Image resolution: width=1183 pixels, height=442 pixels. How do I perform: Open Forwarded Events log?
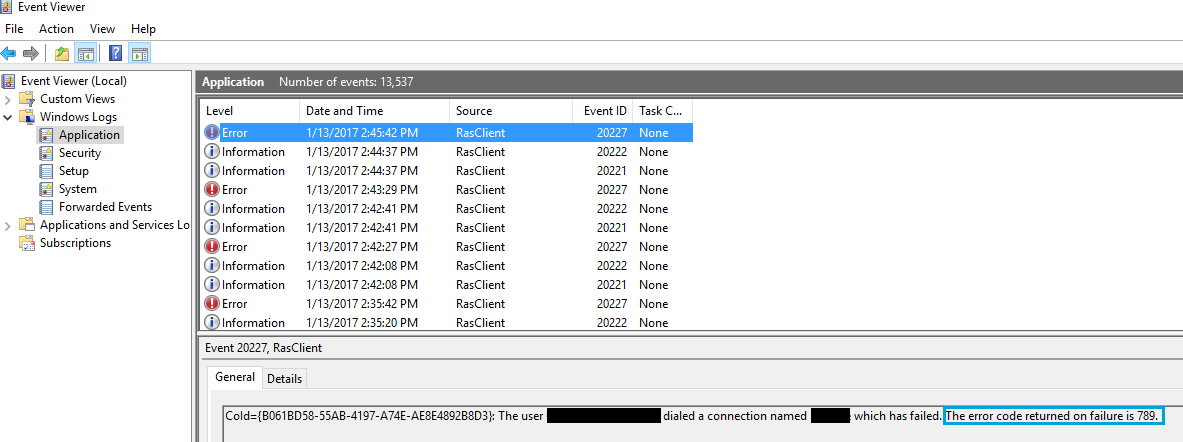click(x=105, y=207)
